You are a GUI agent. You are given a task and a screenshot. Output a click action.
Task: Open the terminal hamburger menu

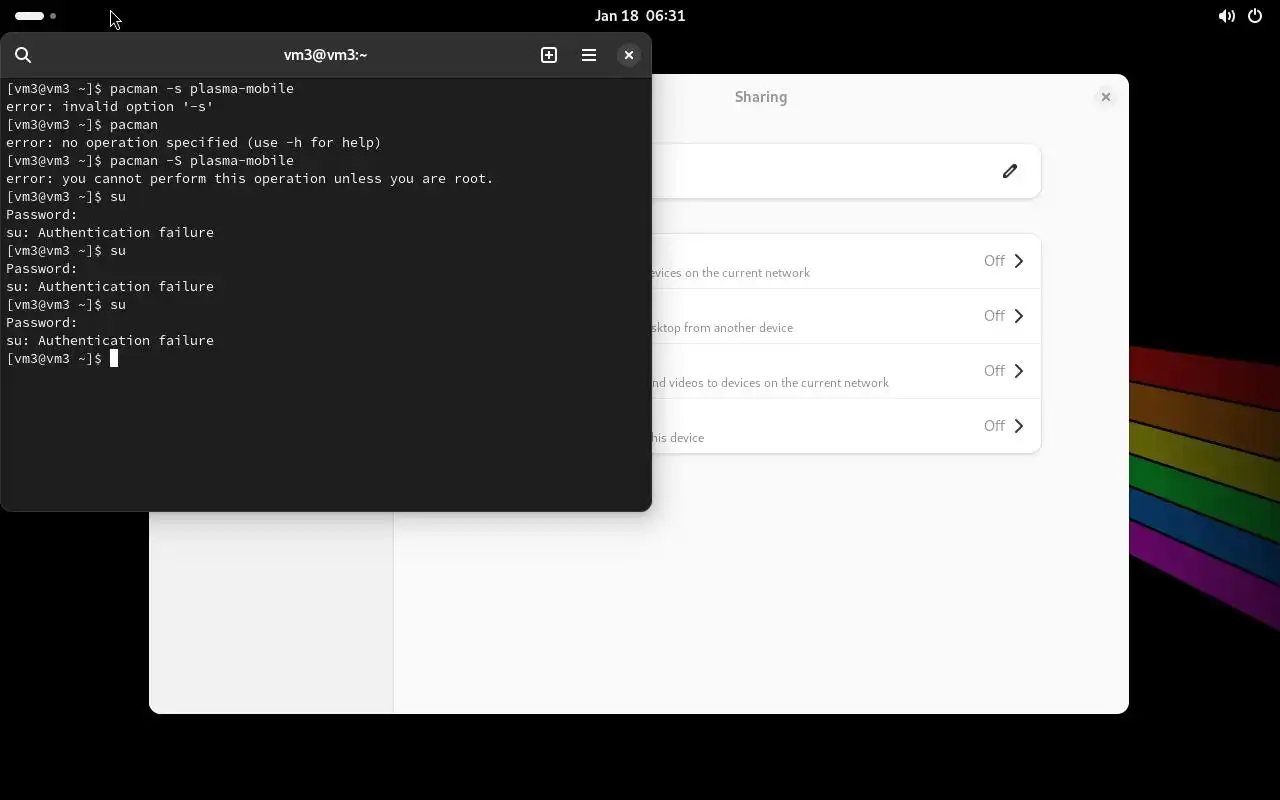coord(589,55)
